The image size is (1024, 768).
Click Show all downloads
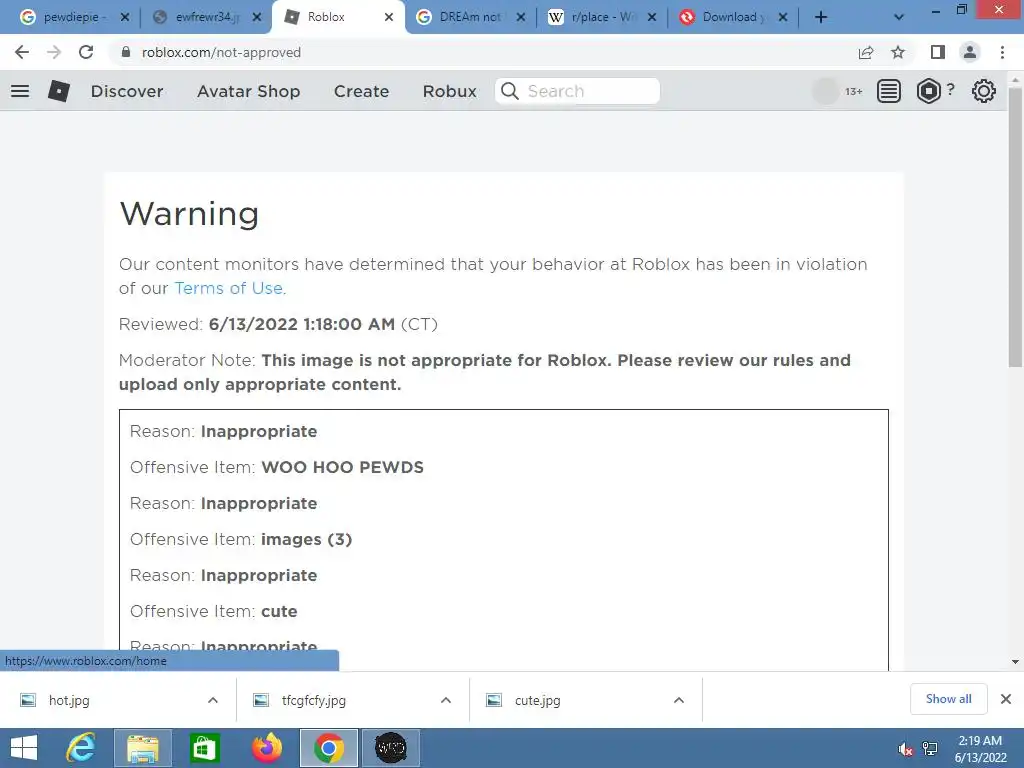(948, 699)
